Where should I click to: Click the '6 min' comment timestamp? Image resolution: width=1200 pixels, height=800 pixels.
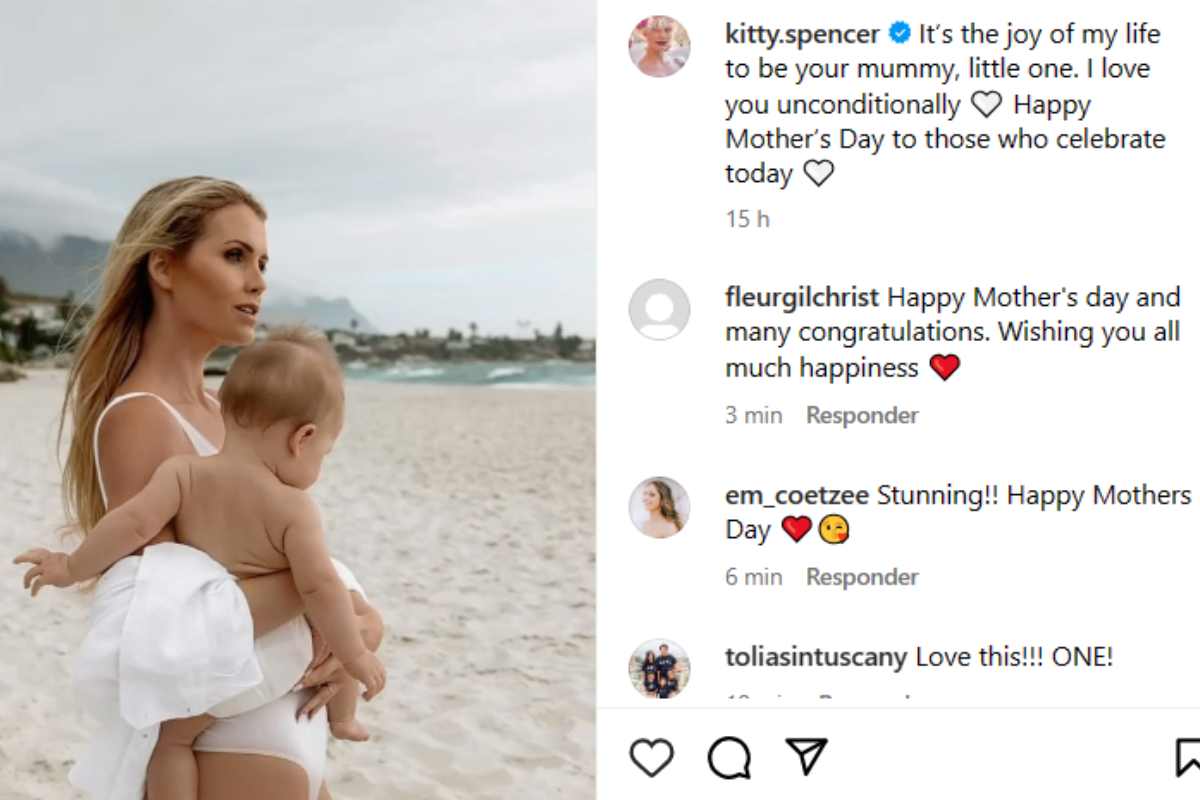pyautogui.click(x=754, y=577)
